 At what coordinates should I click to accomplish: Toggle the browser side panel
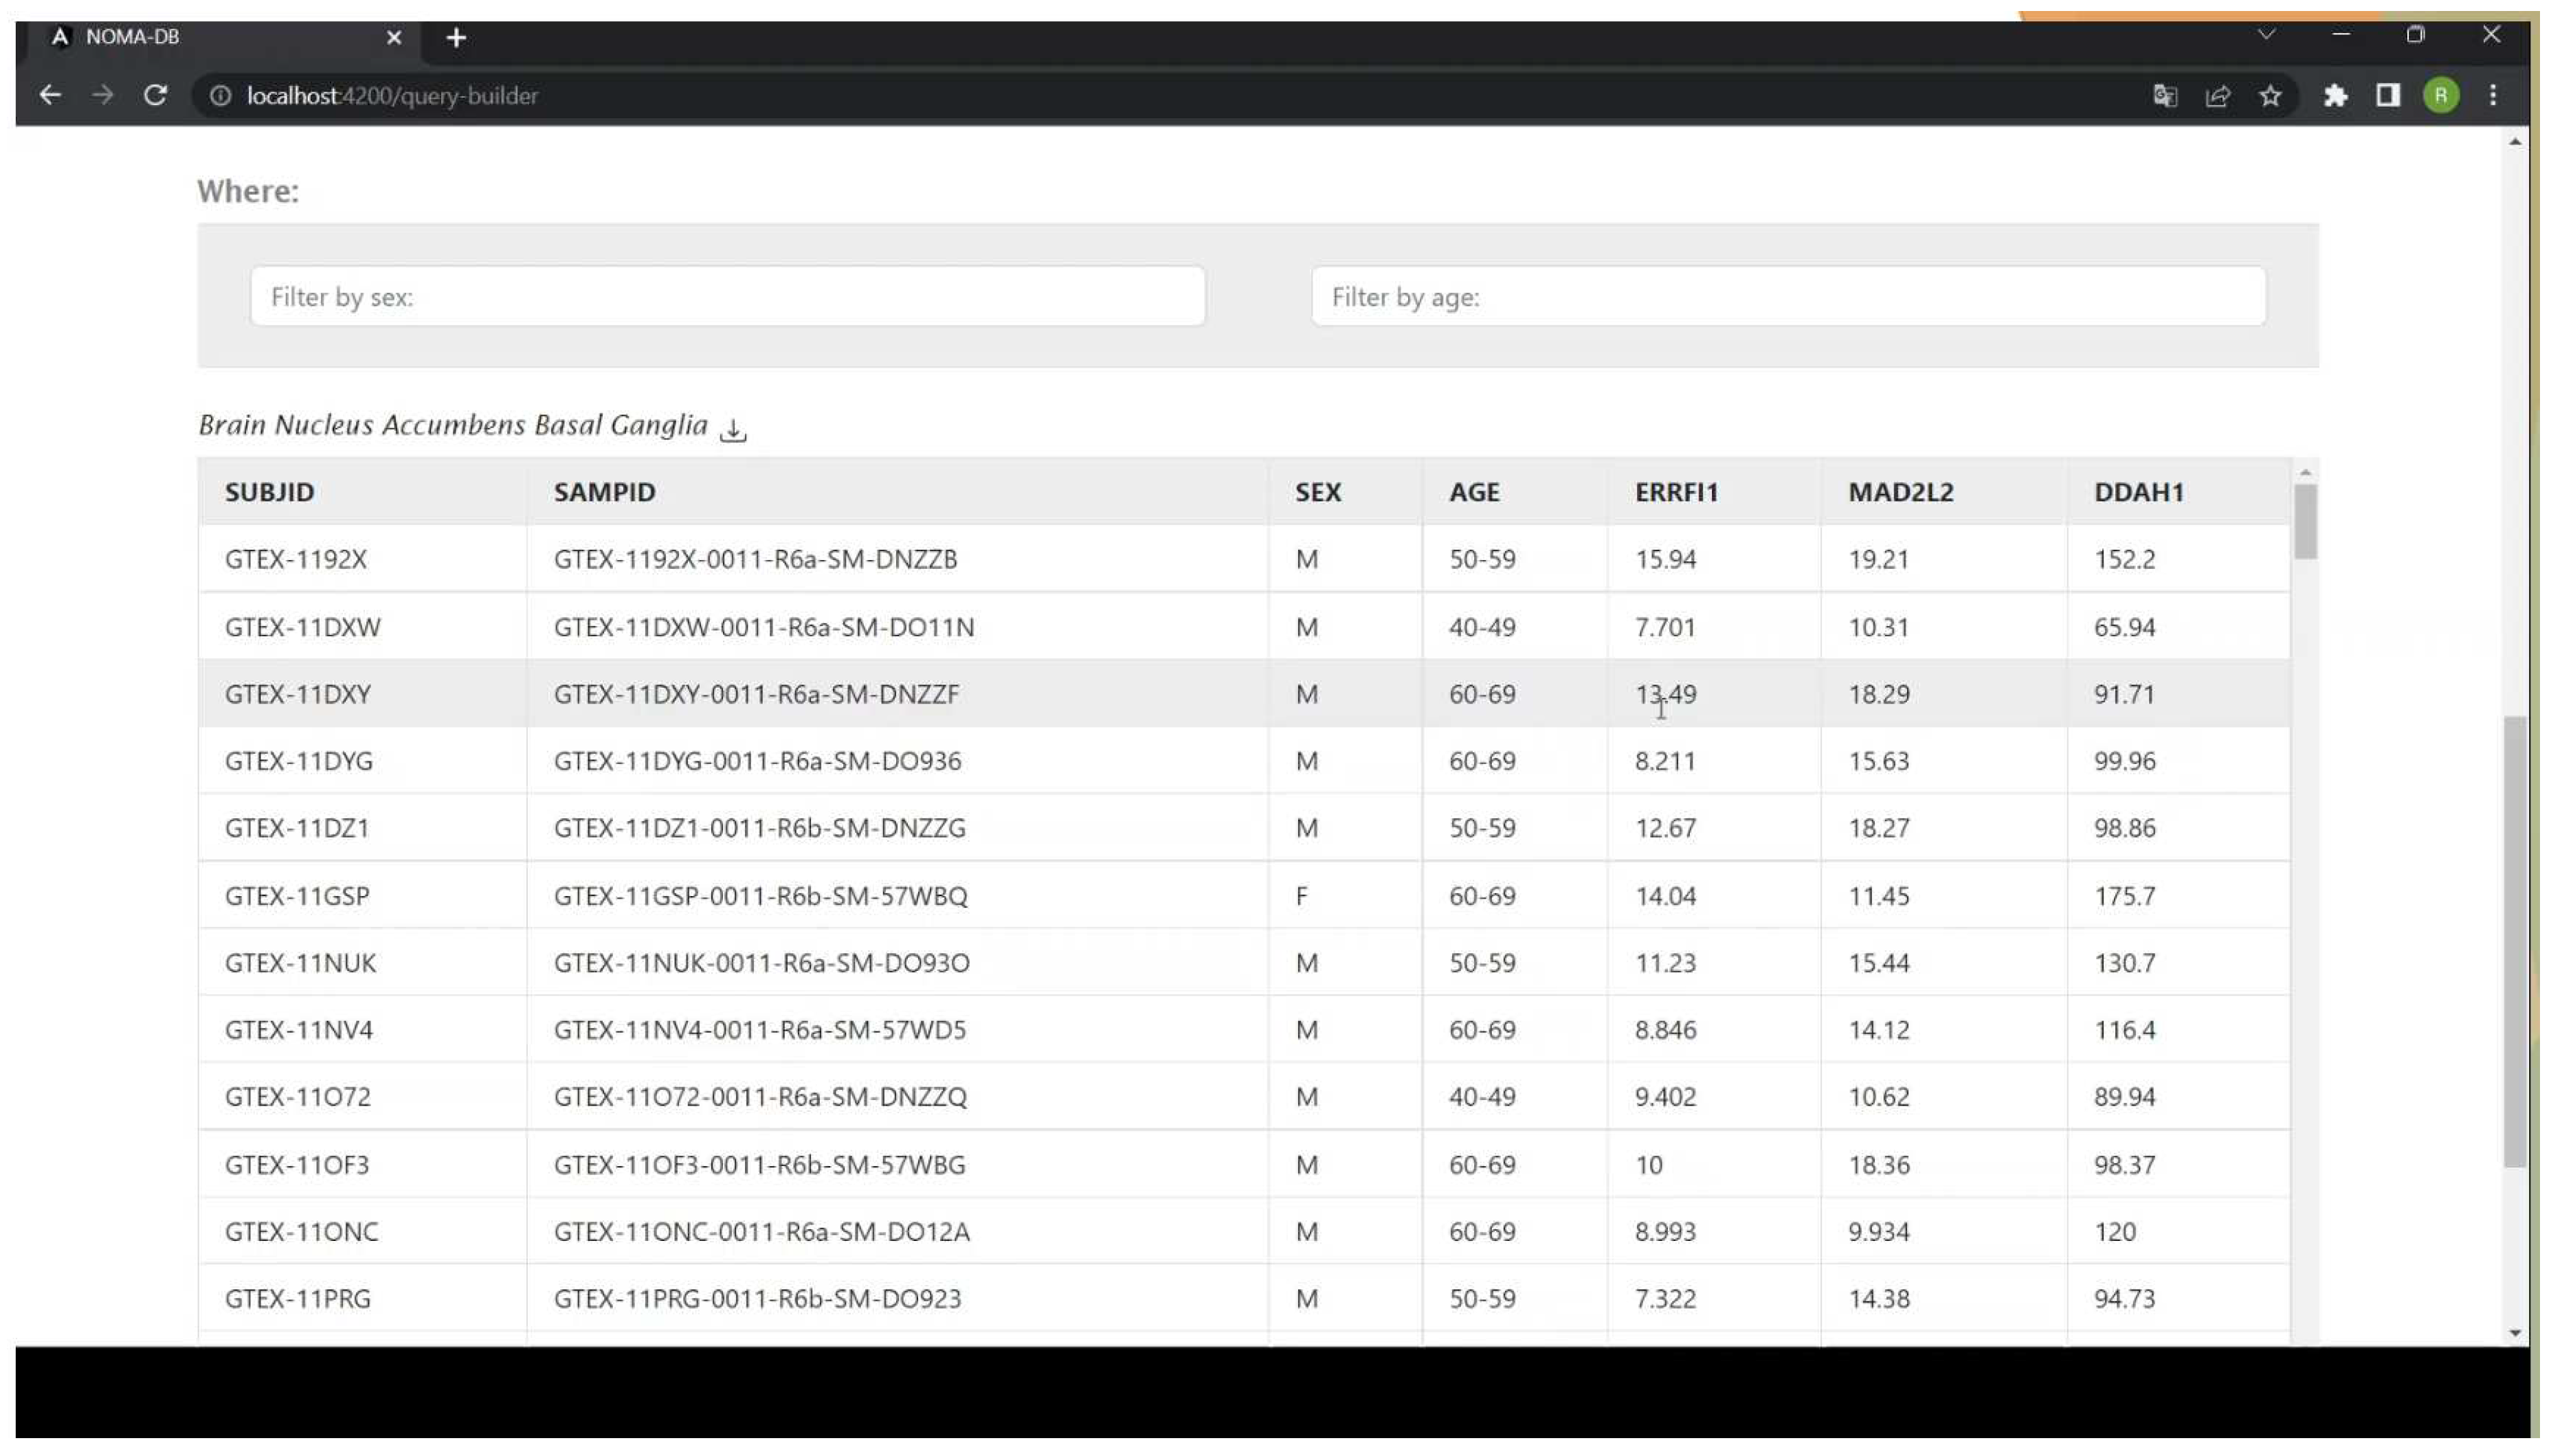[2388, 96]
